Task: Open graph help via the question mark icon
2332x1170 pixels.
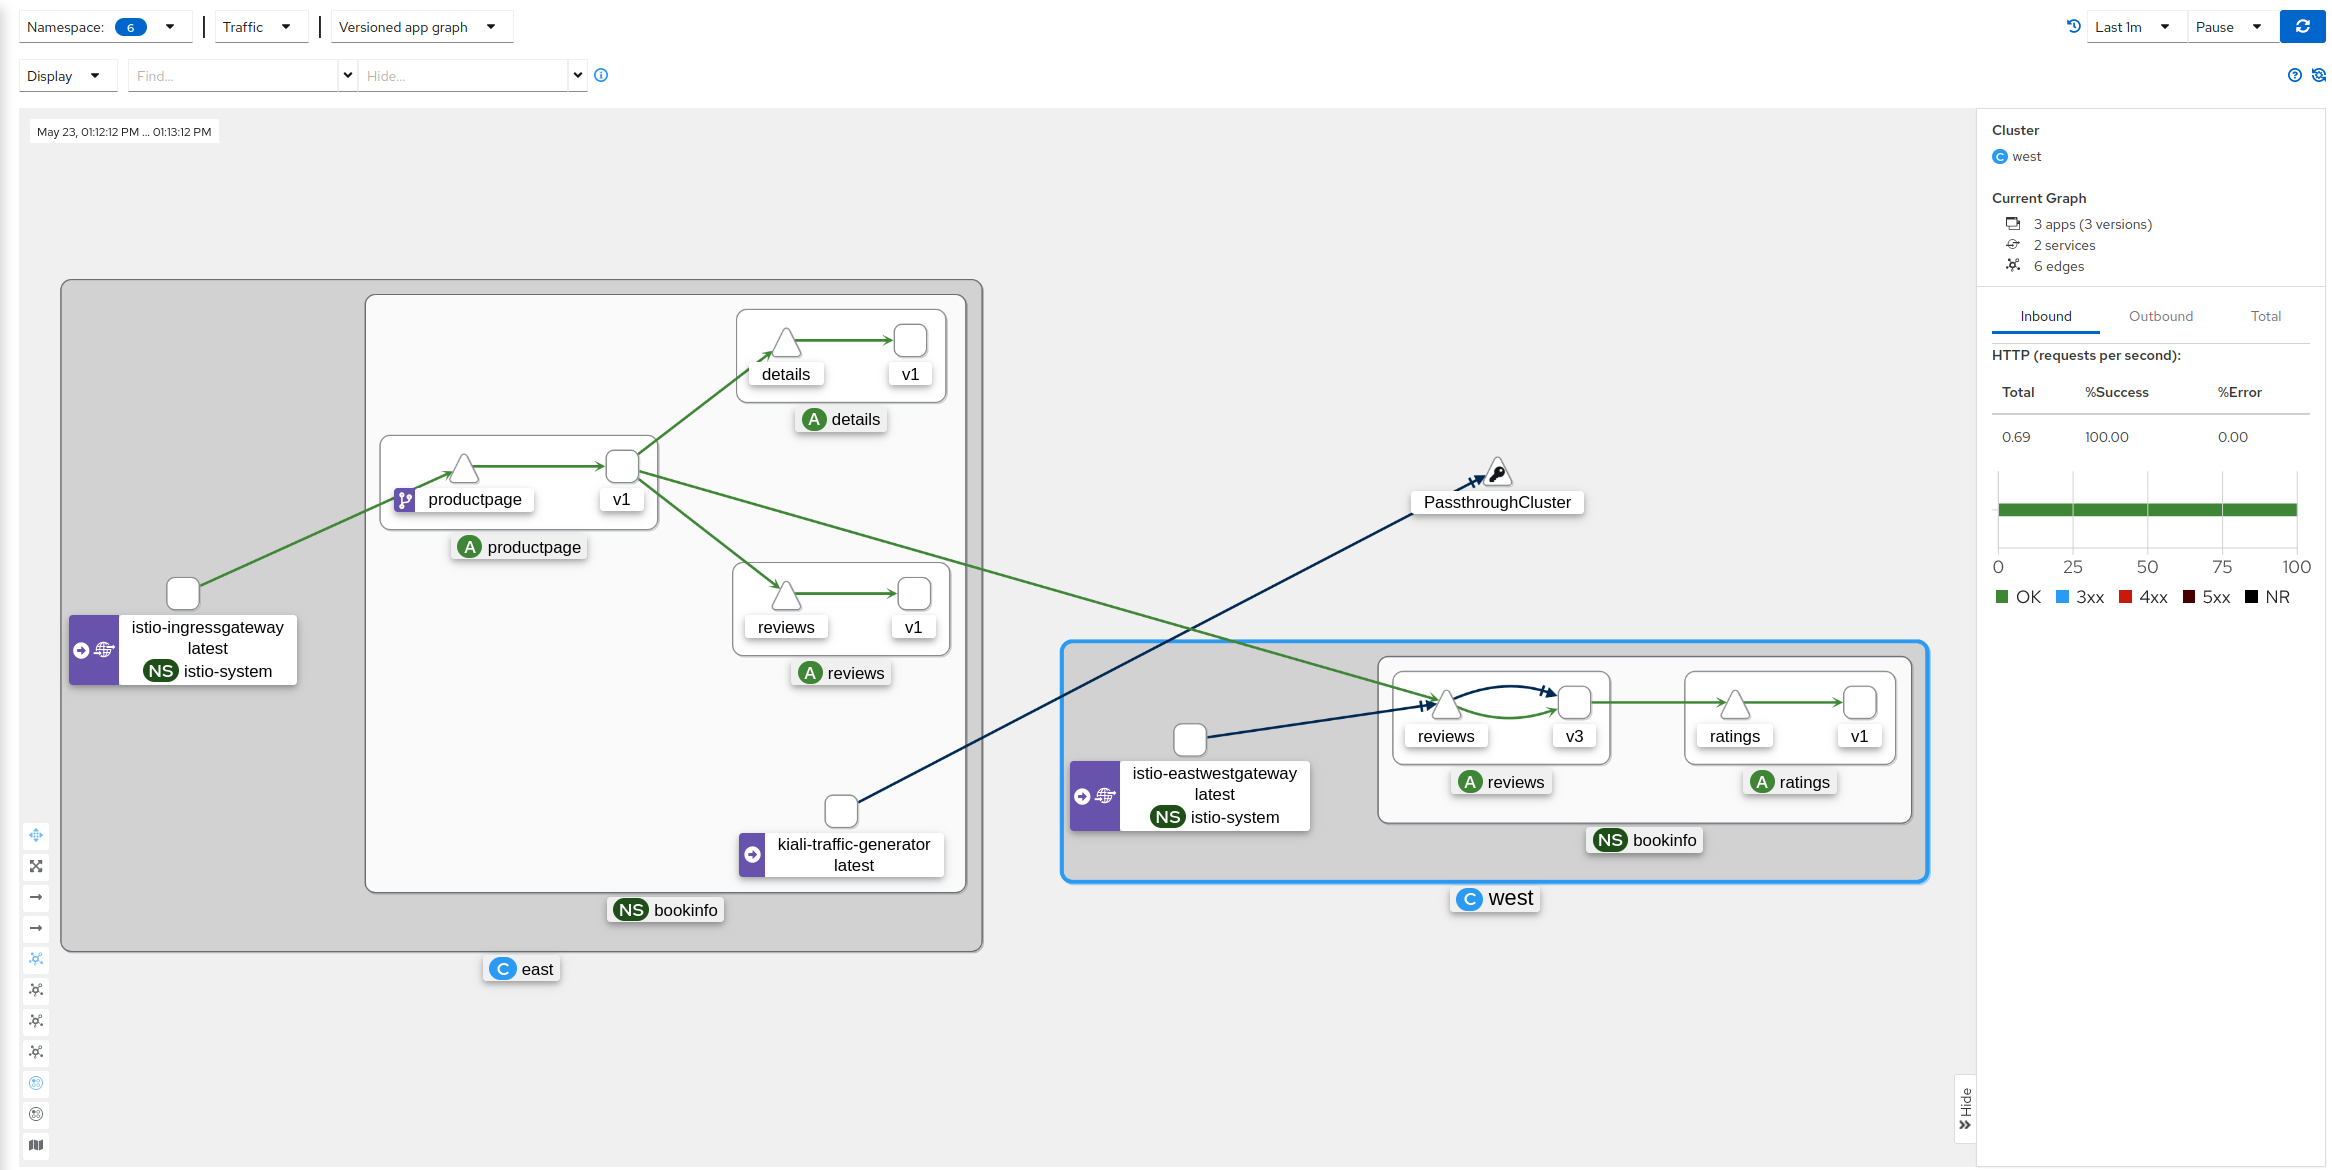Action: tap(2295, 75)
